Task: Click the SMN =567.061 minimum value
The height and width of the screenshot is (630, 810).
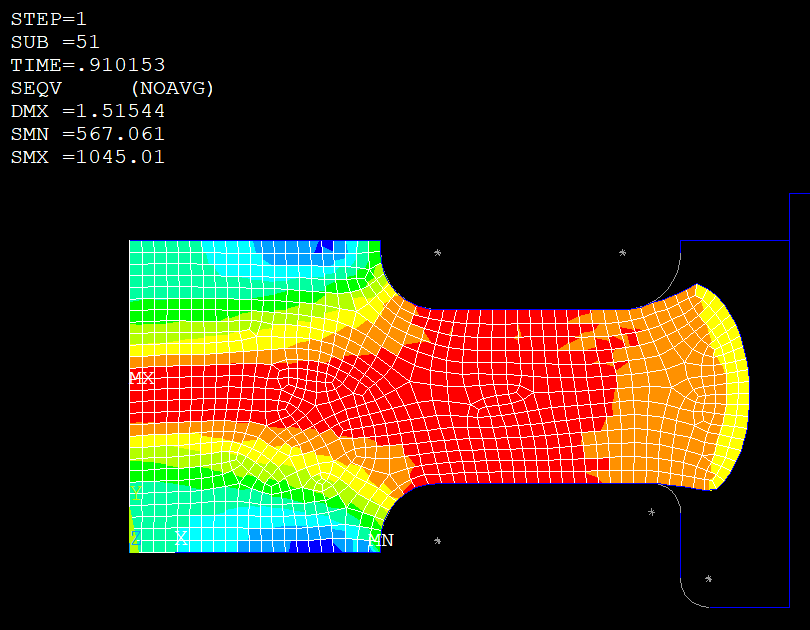Action: [88, 134]
